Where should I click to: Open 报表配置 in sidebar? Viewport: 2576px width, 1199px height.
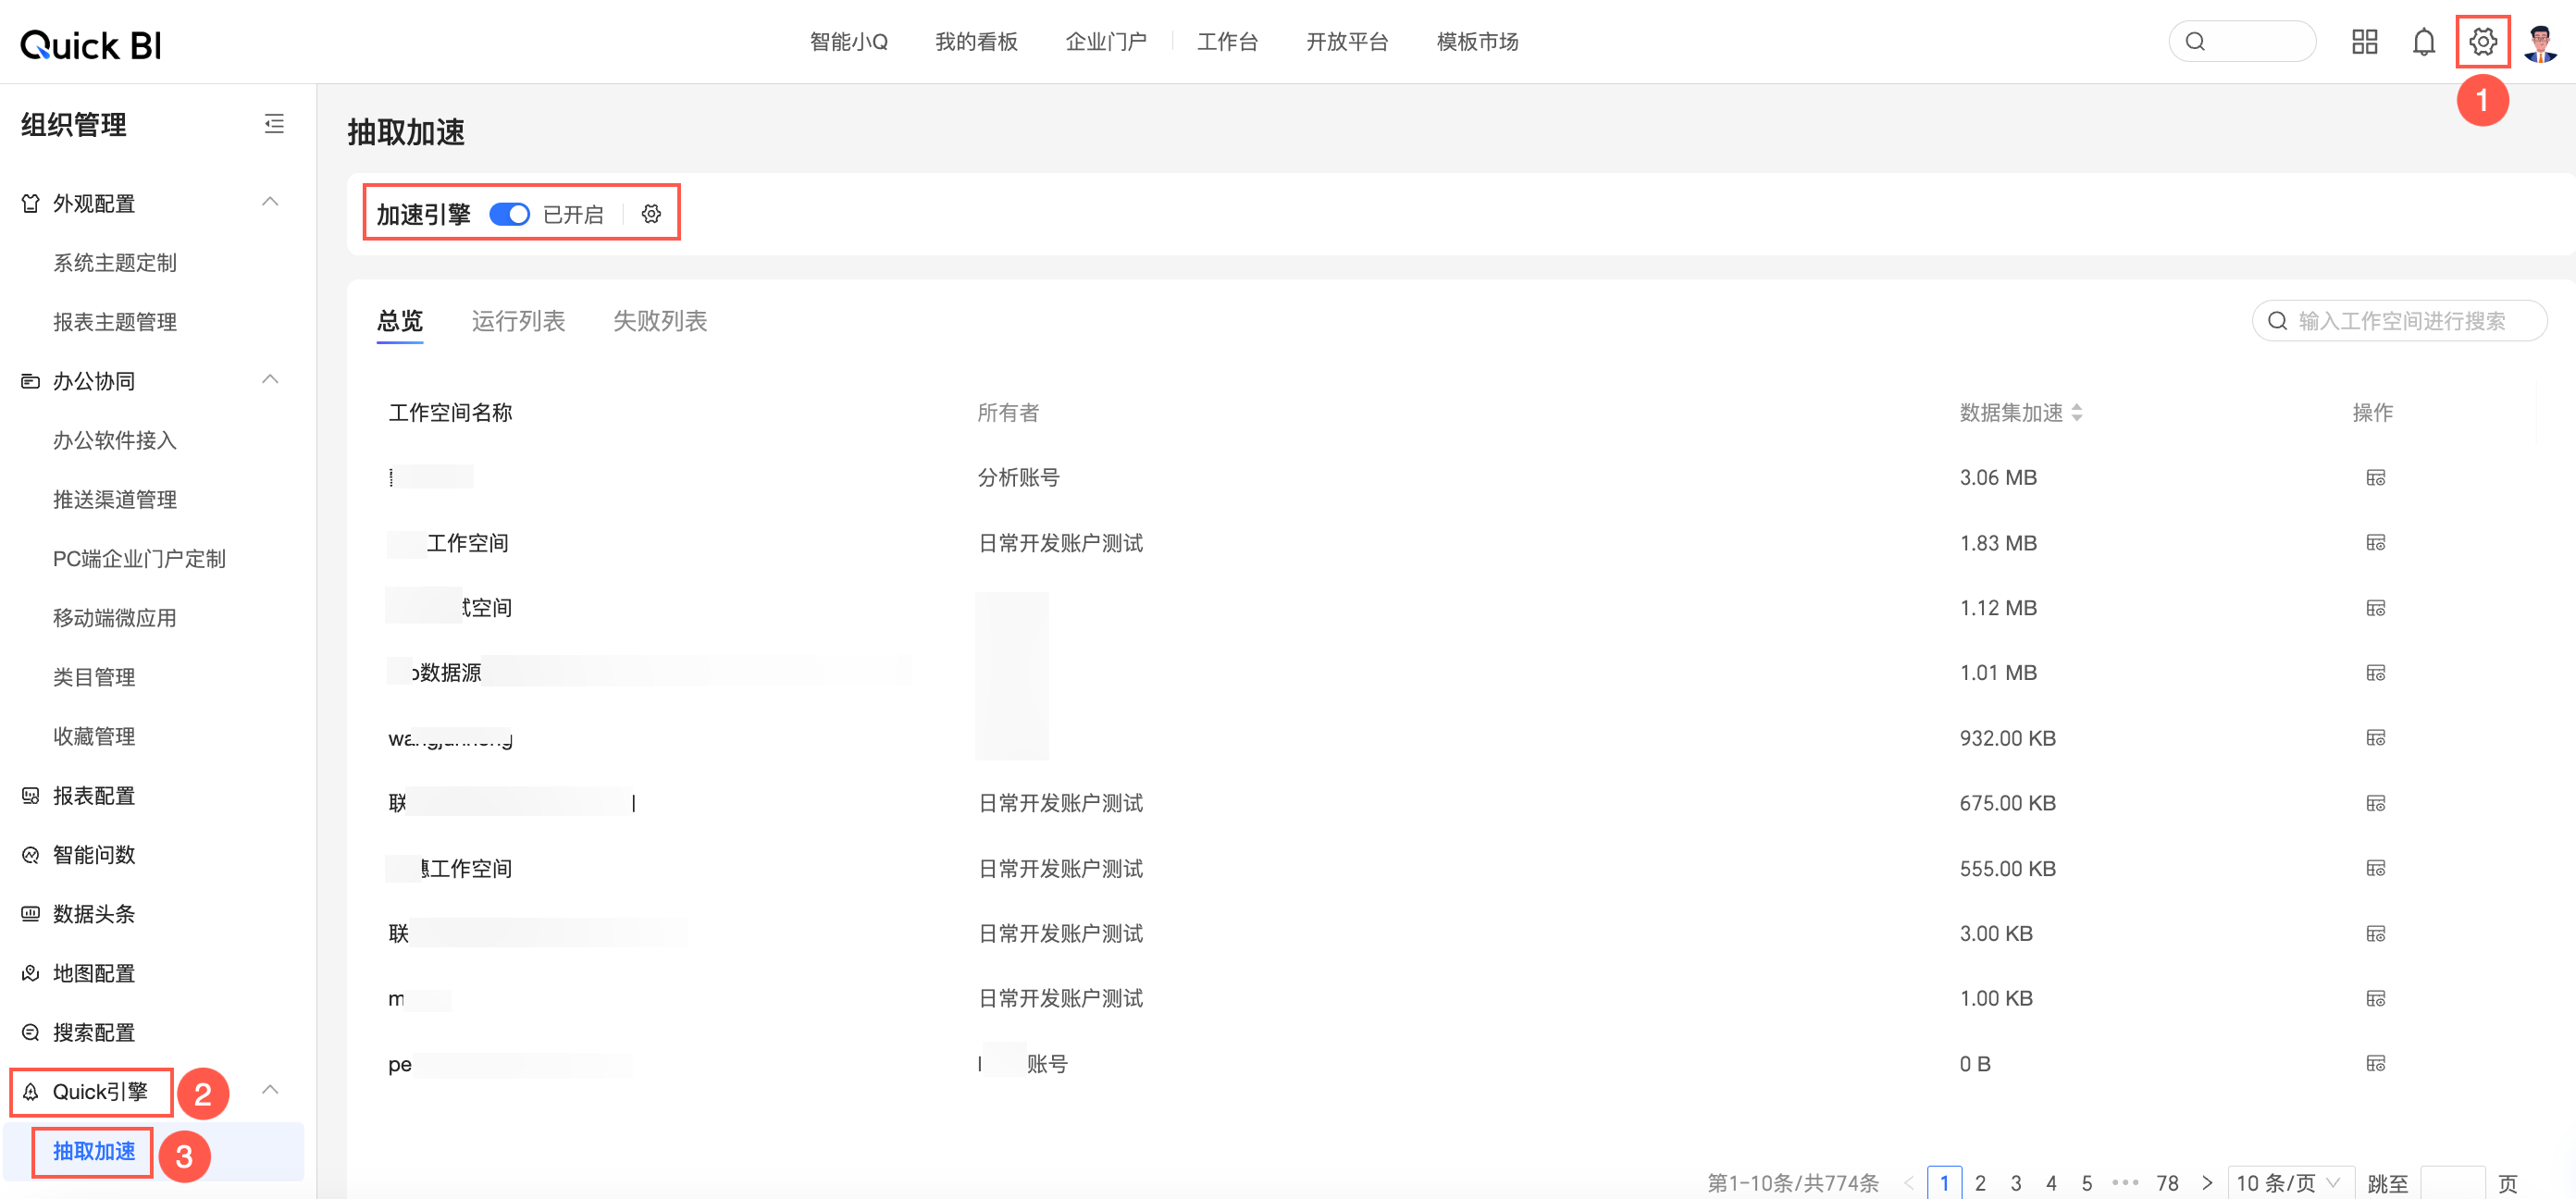coord(94,795)
